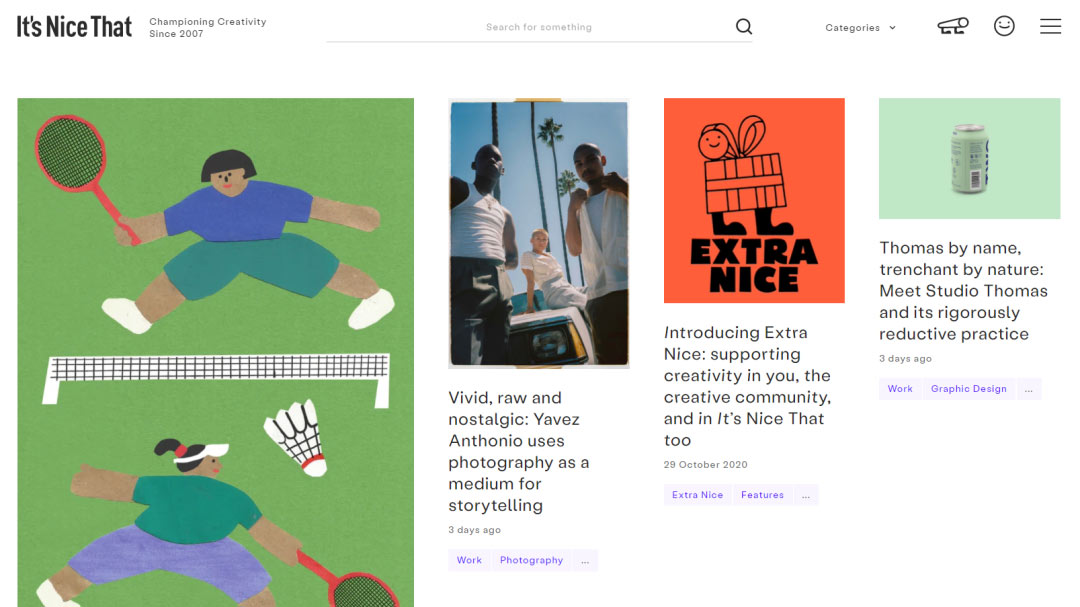The image size is (1080, 607).
Task: Select the Photography tag
Action: [531, 561]
